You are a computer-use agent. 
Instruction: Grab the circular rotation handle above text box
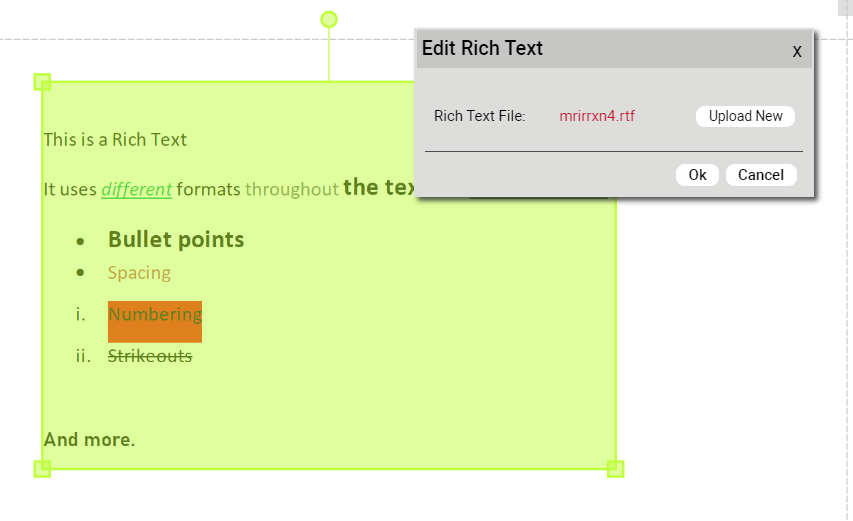tap(329, 20)
